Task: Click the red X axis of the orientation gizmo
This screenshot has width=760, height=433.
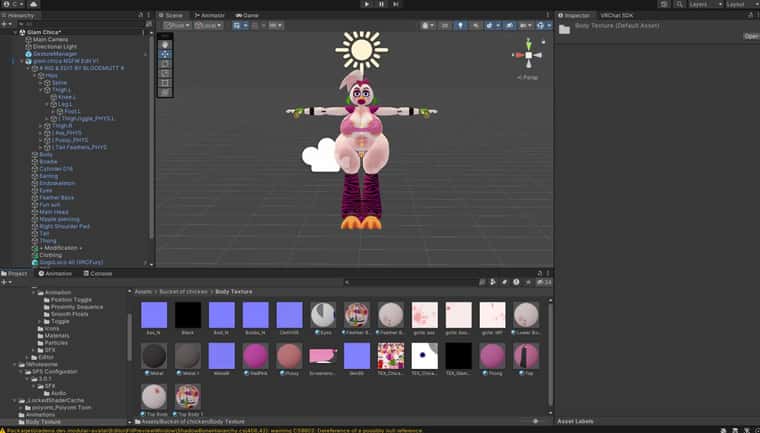Action: tap(519, 55)
